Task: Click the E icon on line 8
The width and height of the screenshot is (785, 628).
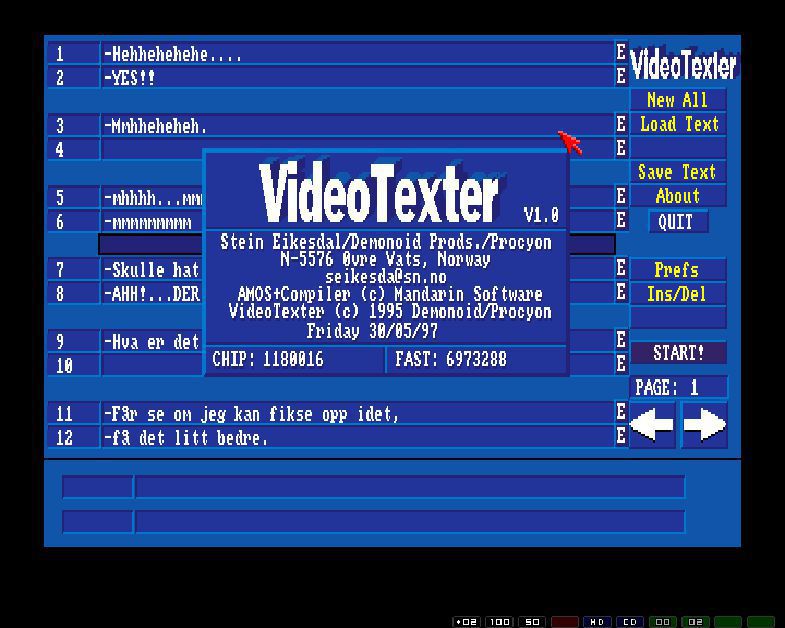Action: point(621,293)
